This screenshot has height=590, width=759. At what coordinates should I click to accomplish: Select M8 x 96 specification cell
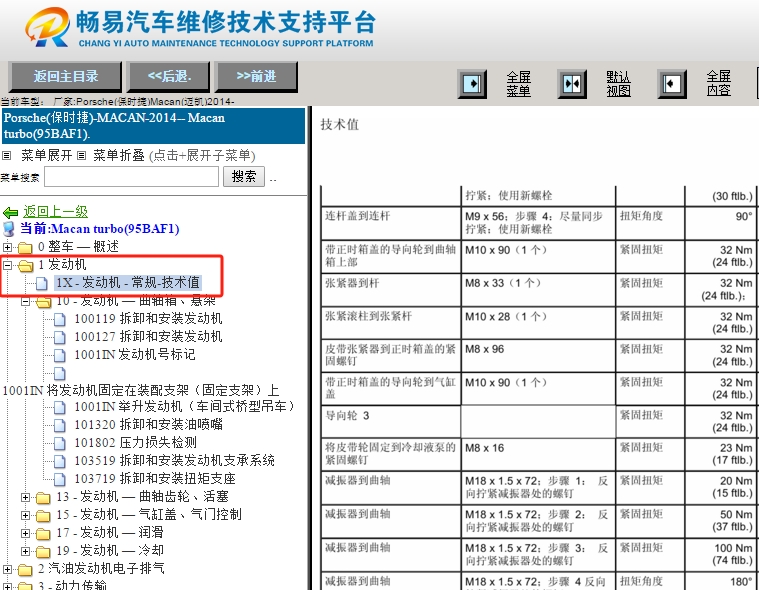click(x=538, y=356)
